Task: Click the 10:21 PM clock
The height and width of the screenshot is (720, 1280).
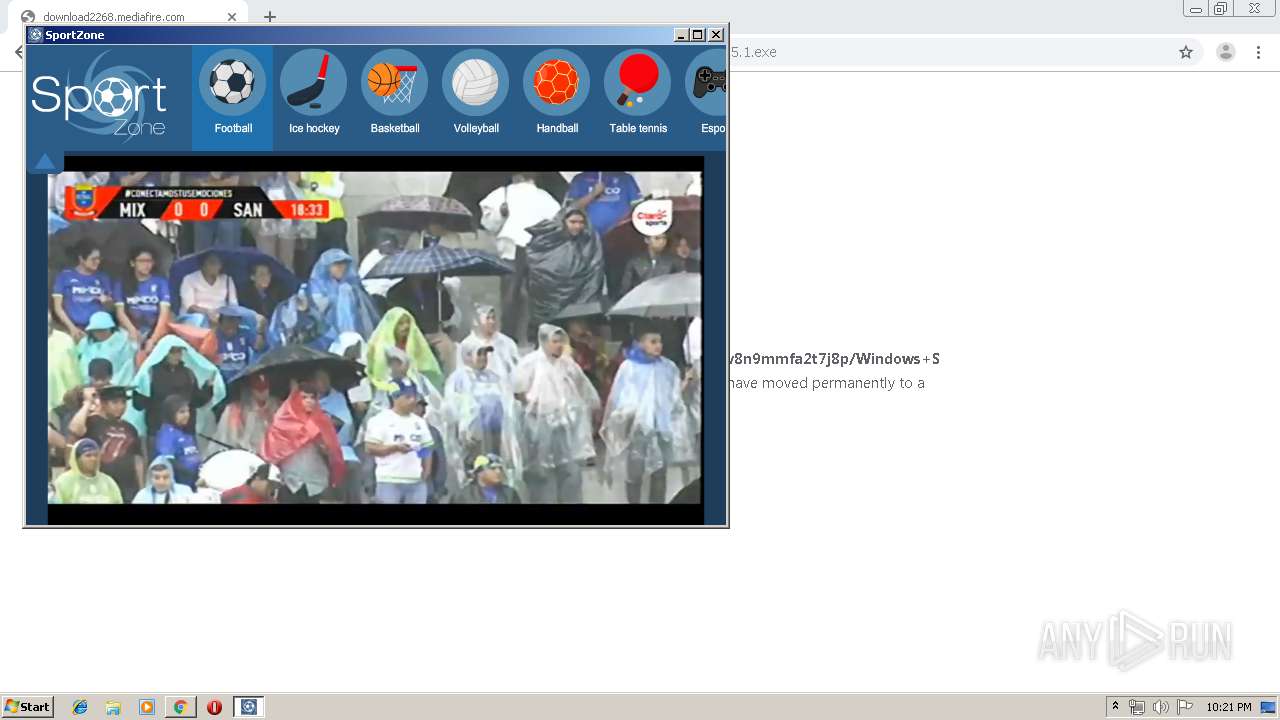Action: coord(1228,707)
